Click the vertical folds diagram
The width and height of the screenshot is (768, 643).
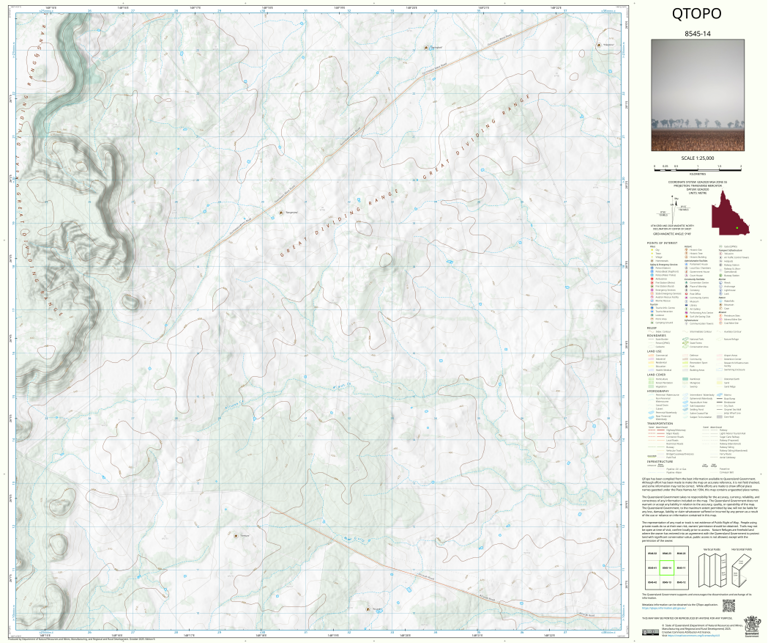point(711,570)
